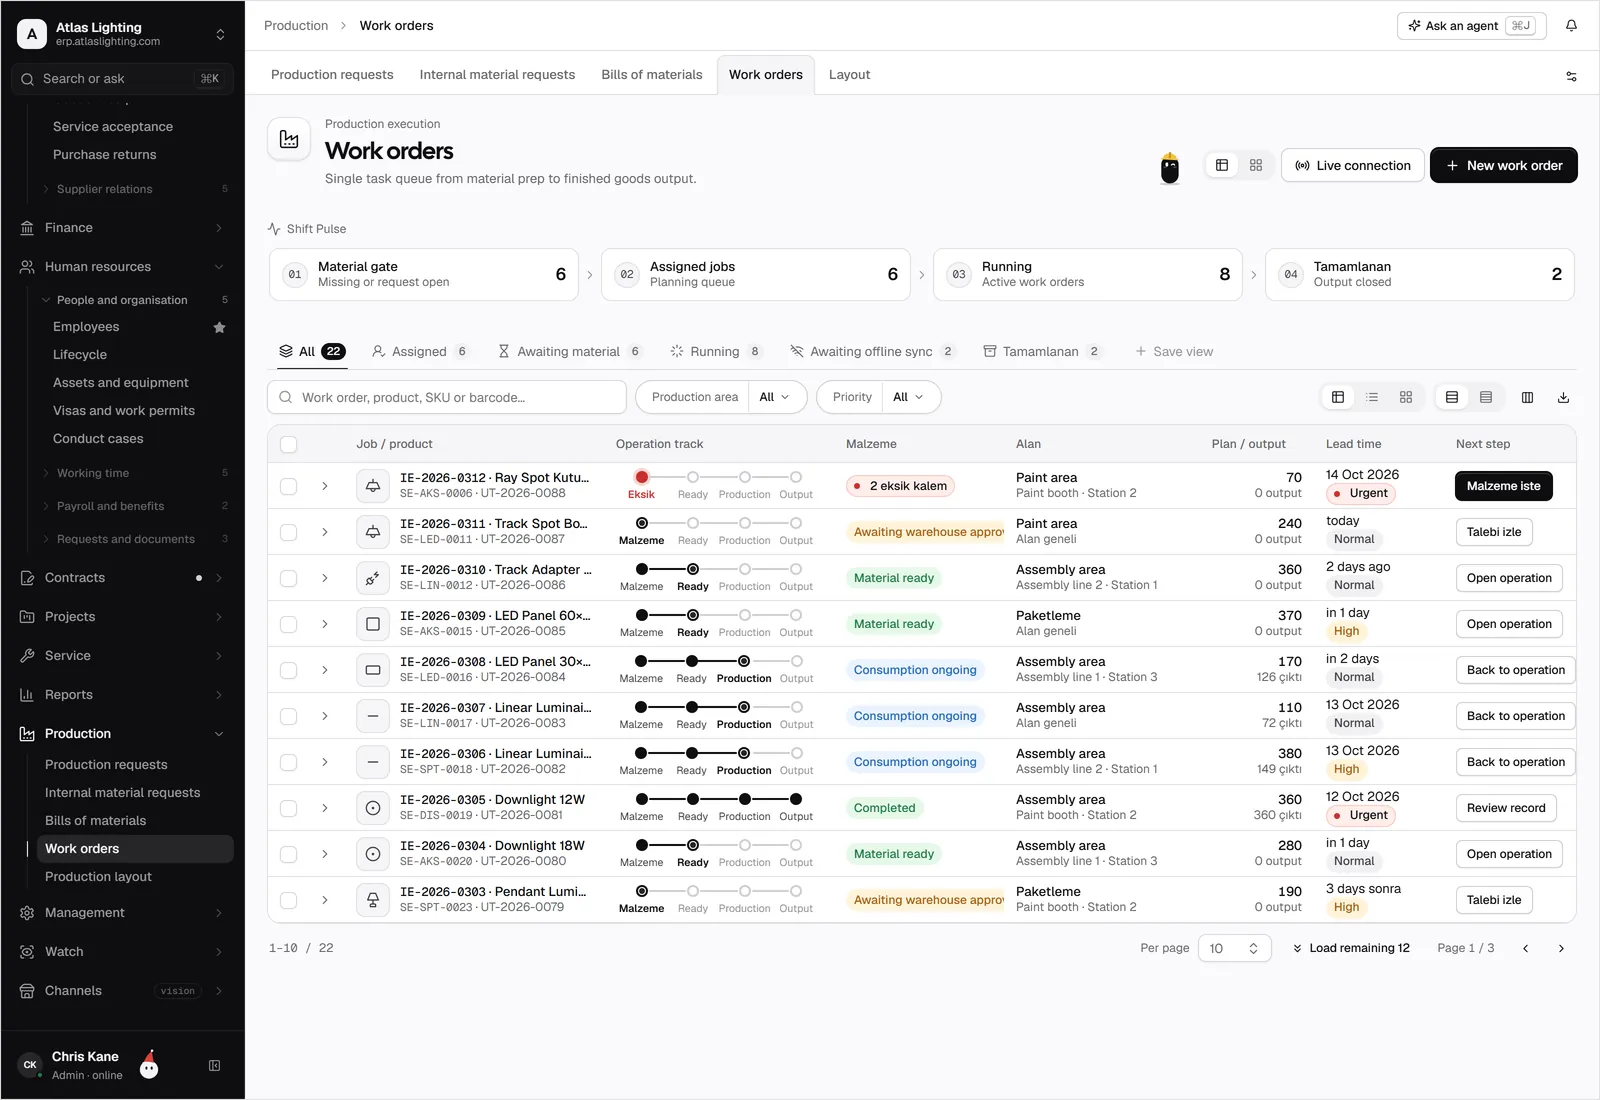Switch to the Bills of materials tab
This screenshot has width=1600, height=1100.
(652, 75)
